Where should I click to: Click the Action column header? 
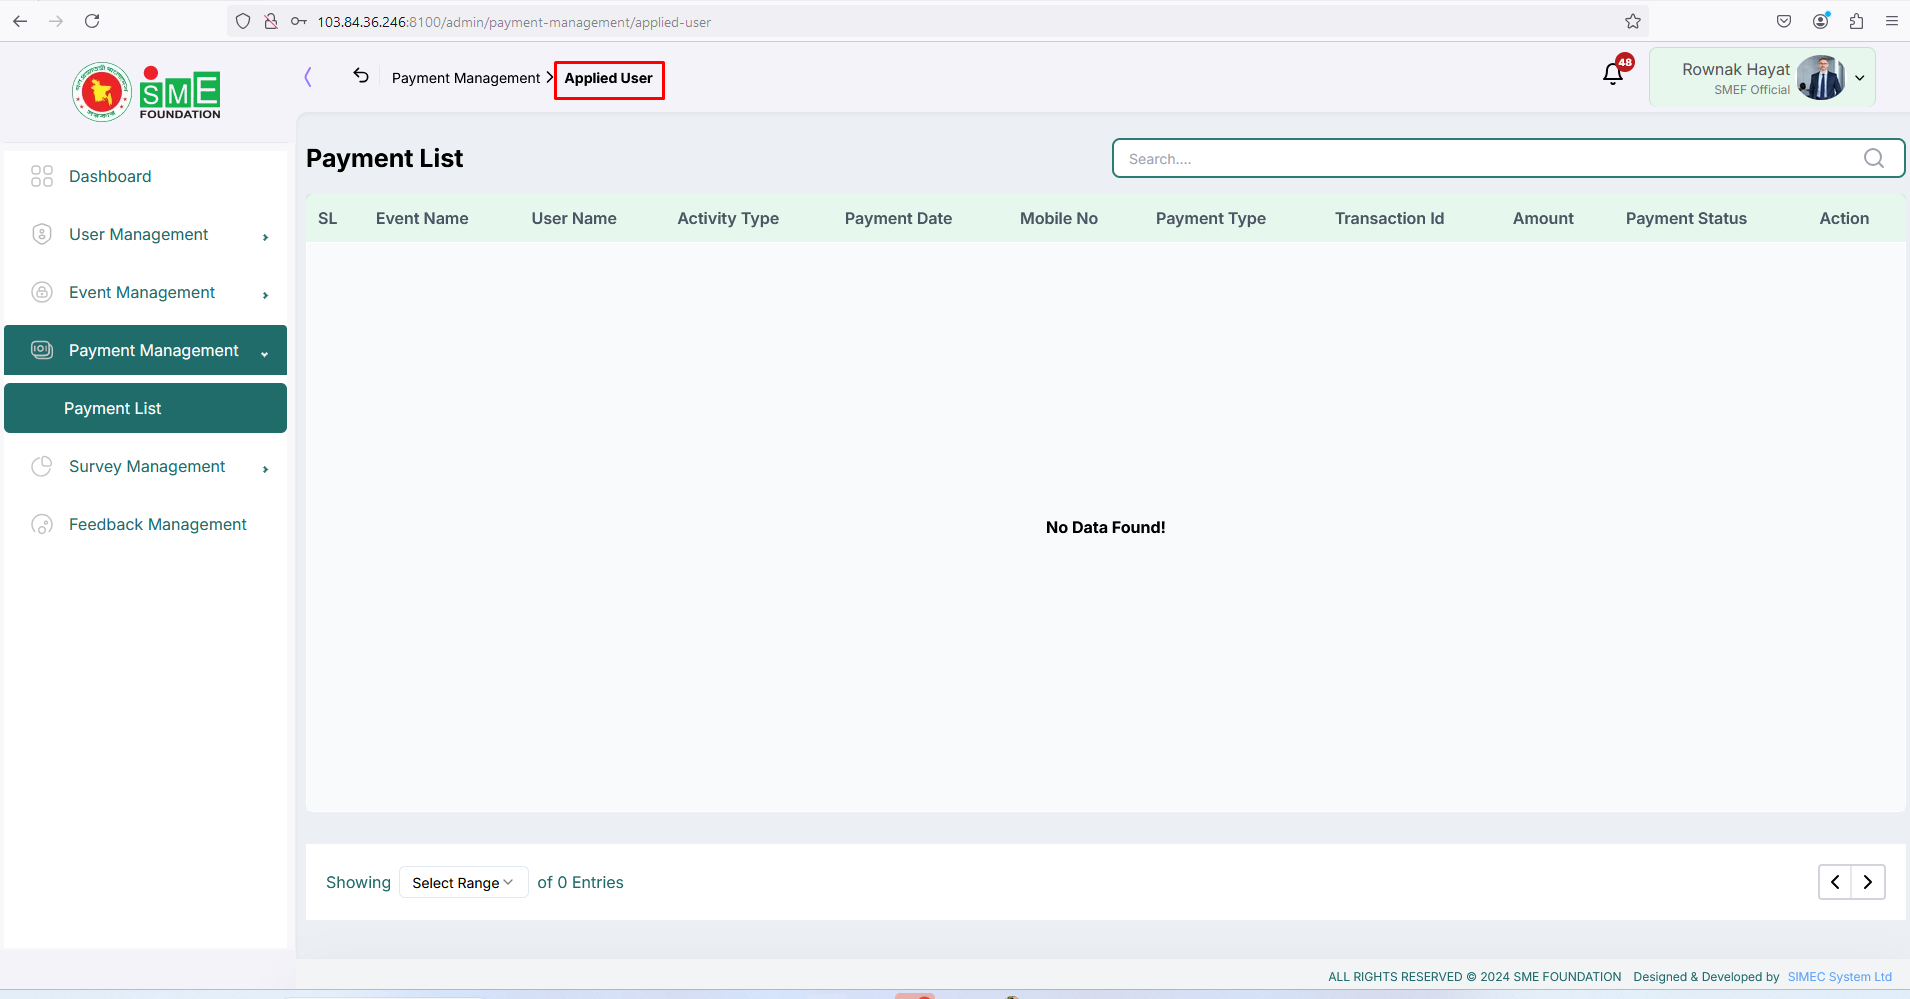1844,218
